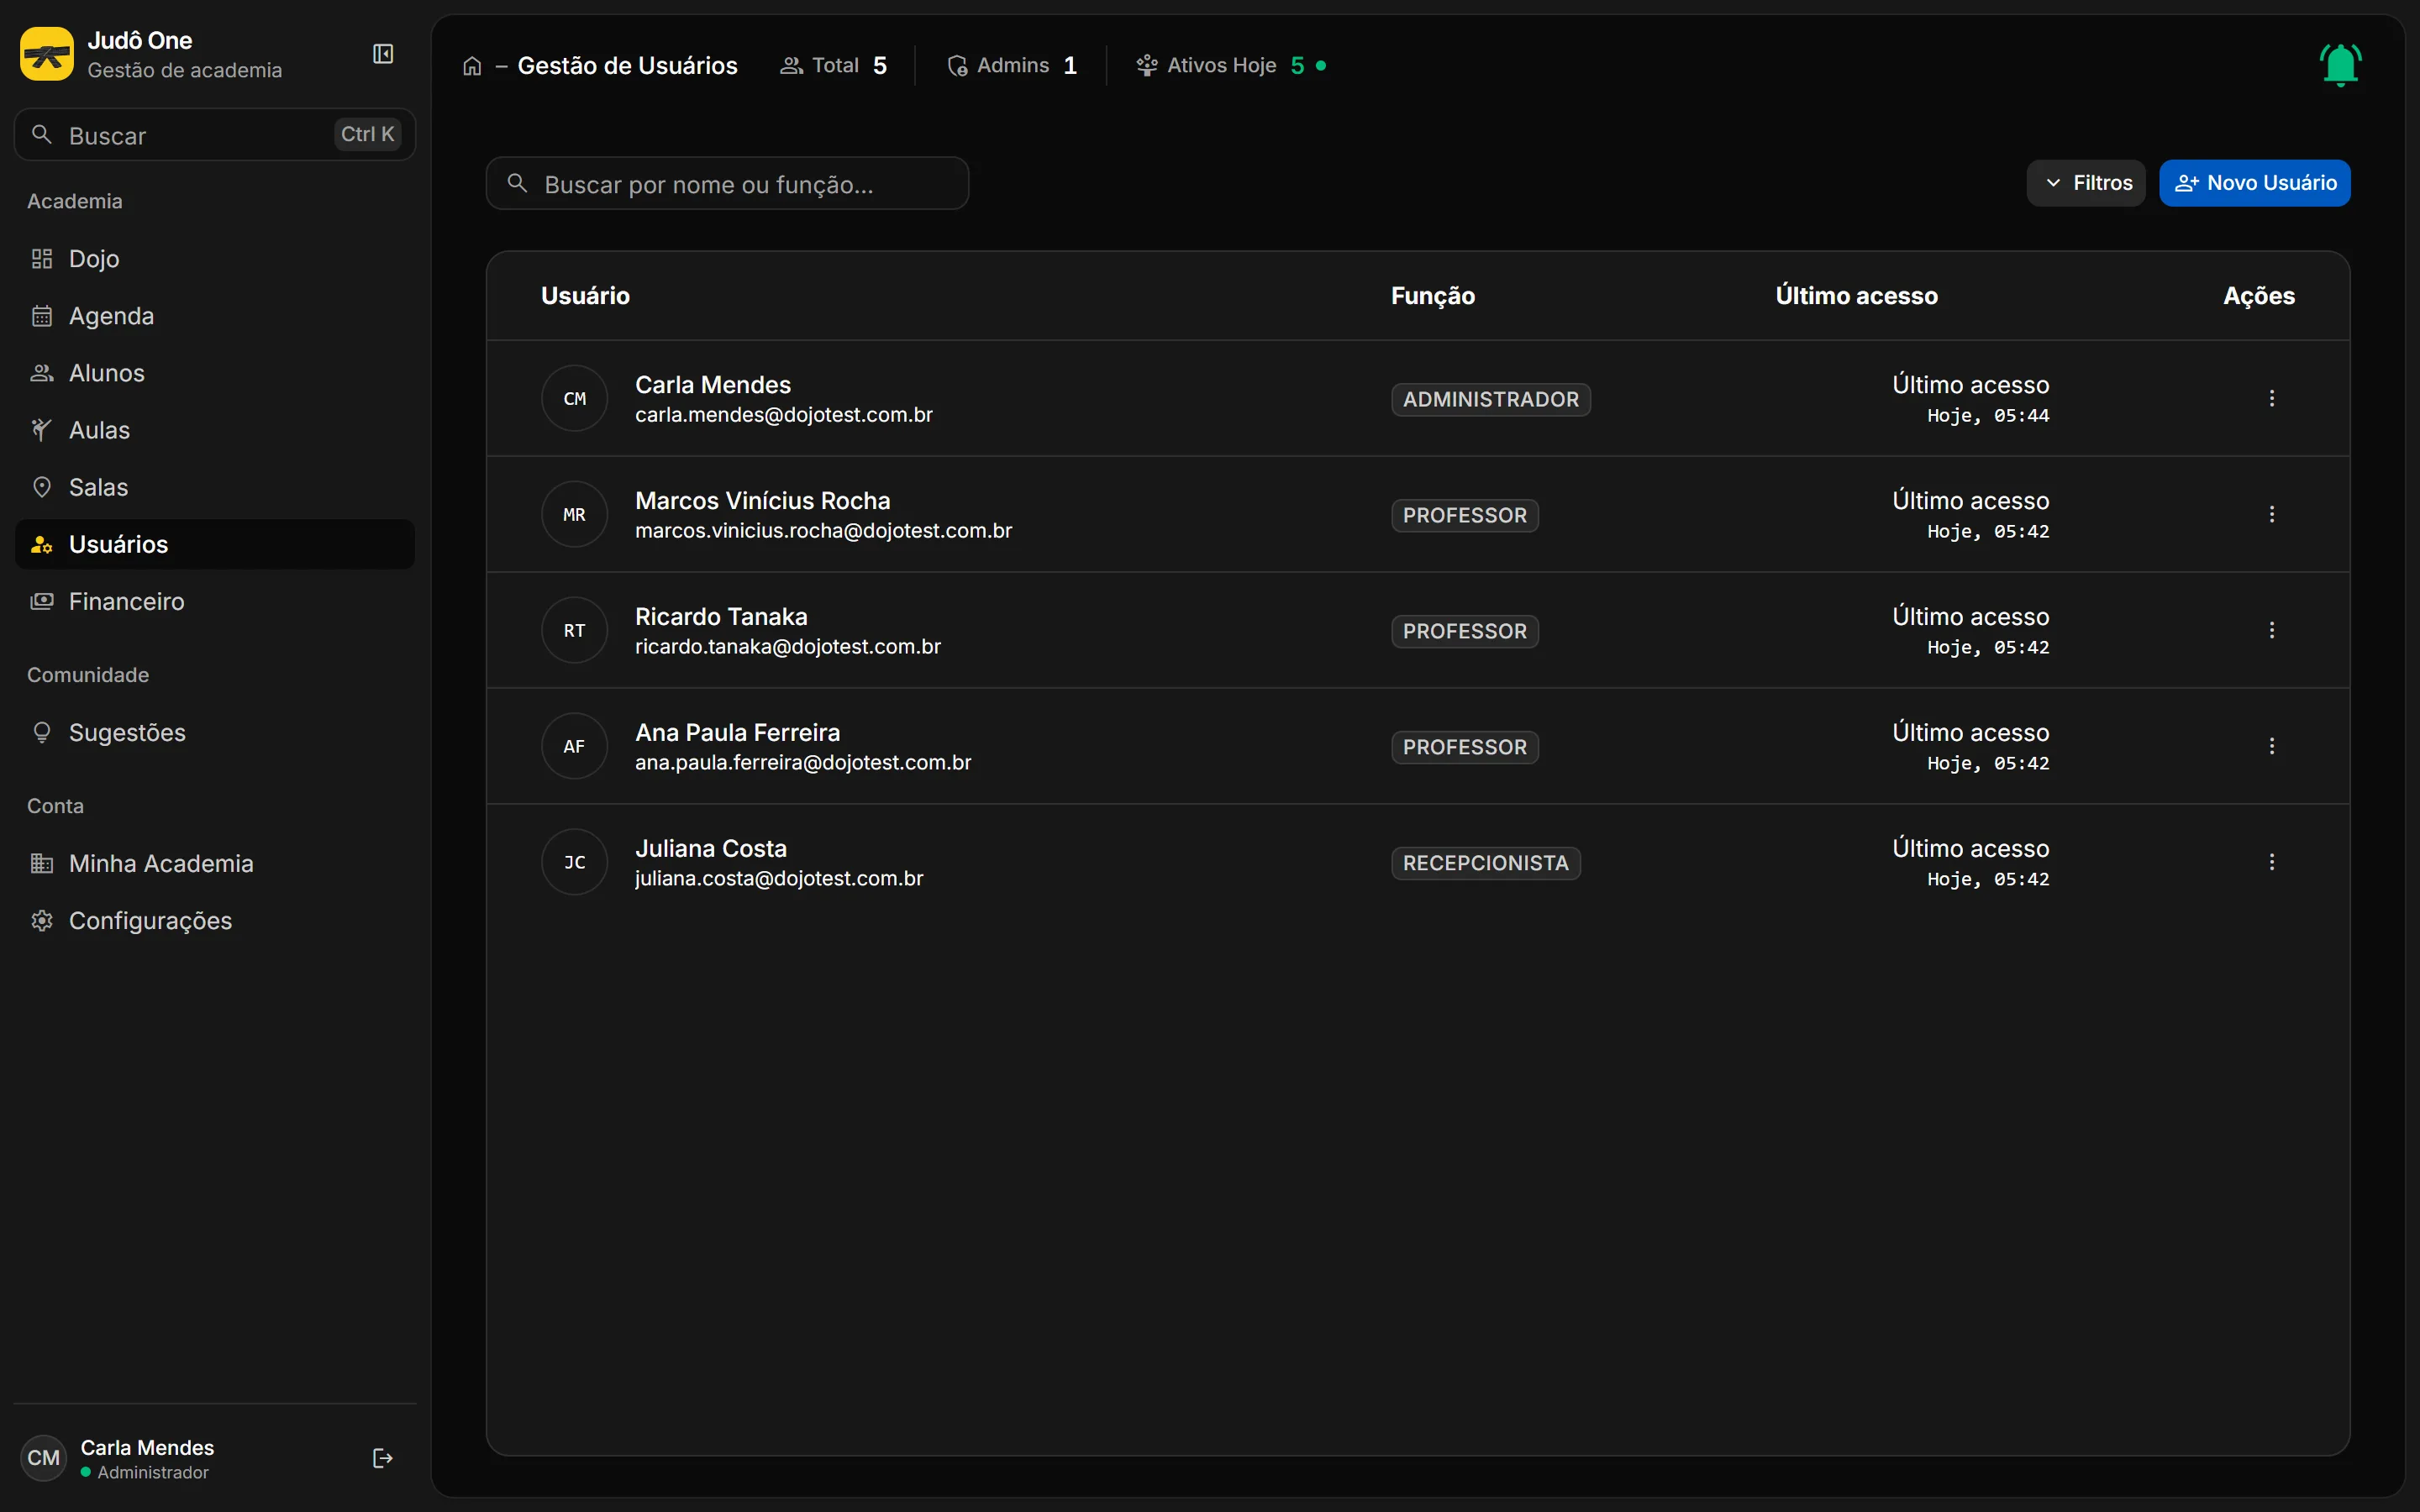Open Configurações page
Image resolution: width=2420 pixels, height=1512 pixels.
pyautogui.click(x=215, y=921)
